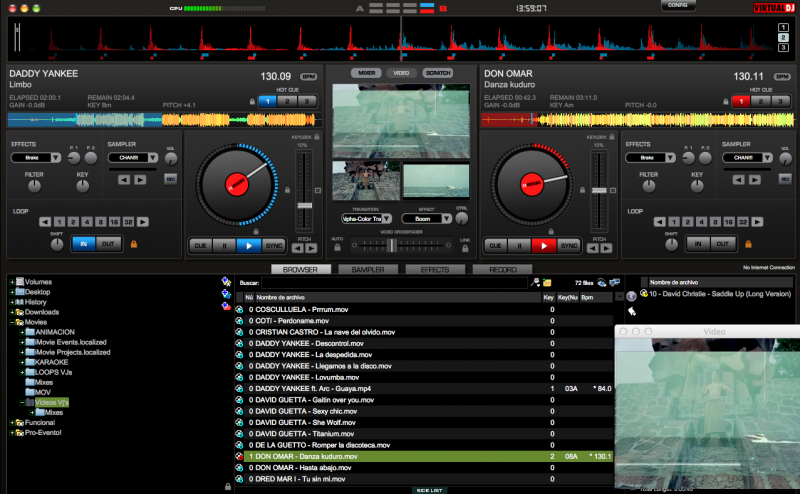Screen dimensions: 800x494
Task: Toggle left deck loop IN
Action: tap(84, 244)
